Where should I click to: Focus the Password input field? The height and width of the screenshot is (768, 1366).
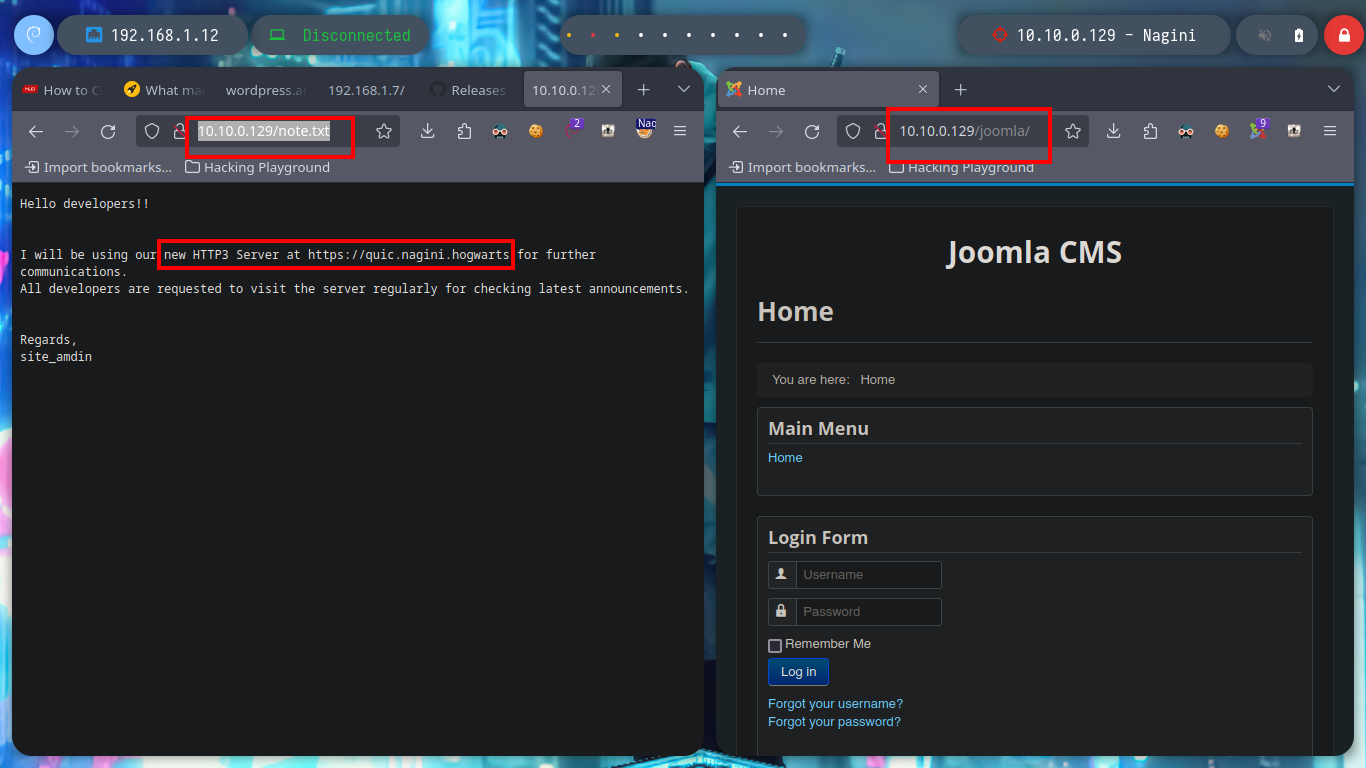coord(868,612)
